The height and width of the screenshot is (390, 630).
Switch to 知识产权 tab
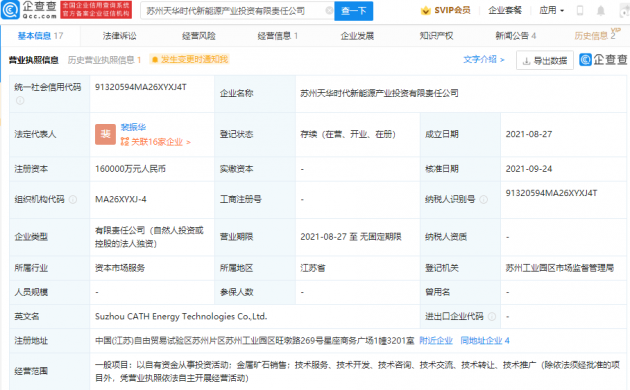click(x=436, y=36)
